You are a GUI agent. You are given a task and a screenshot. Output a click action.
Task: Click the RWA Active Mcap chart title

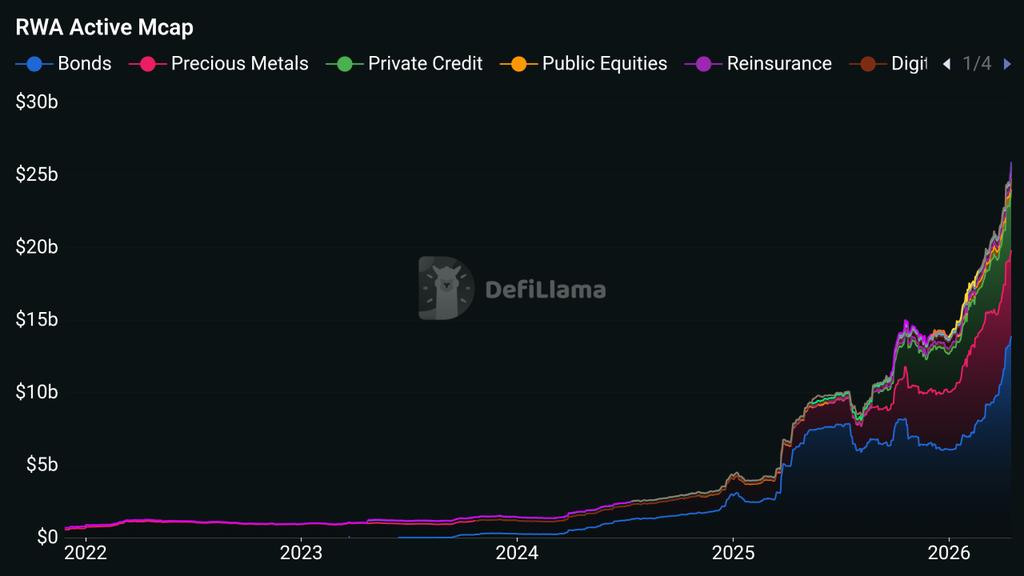coord(105,27)
